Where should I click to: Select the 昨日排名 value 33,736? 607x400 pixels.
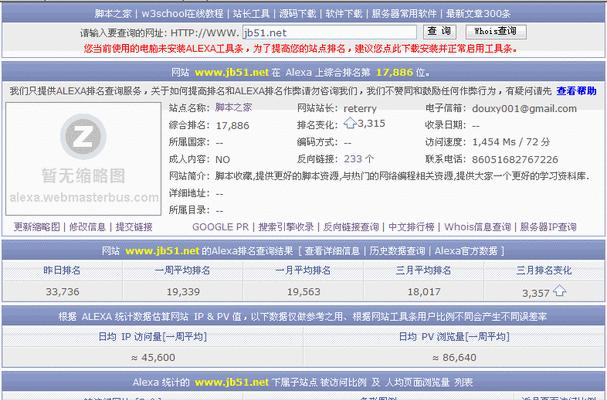(x=62, y=292)
